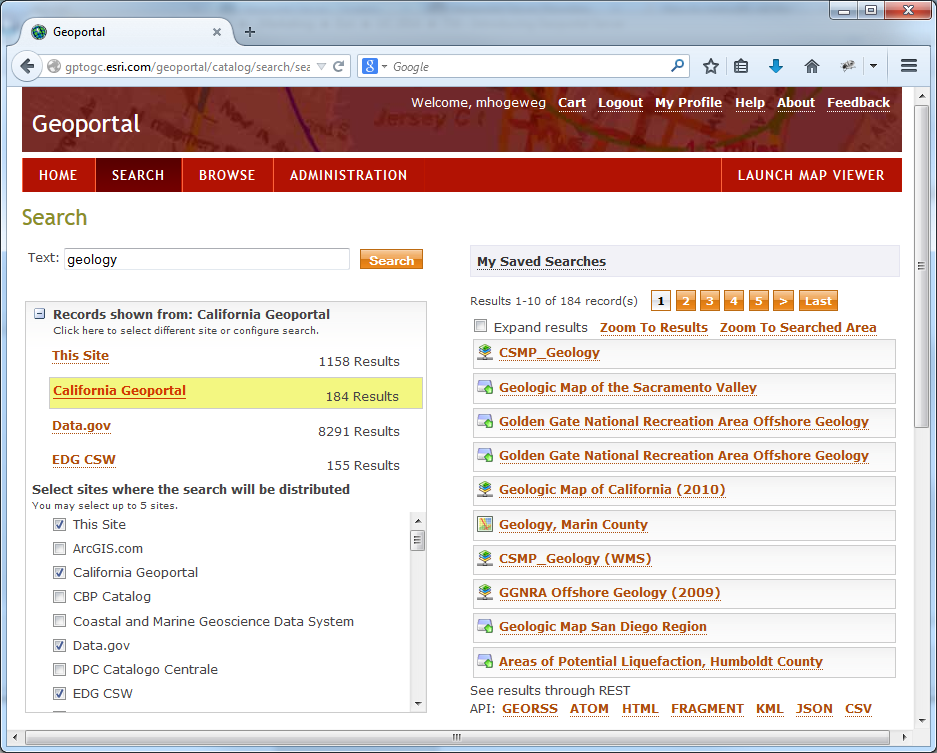Click the live data icon beside CSMP_Geology

tap(484, 352)
